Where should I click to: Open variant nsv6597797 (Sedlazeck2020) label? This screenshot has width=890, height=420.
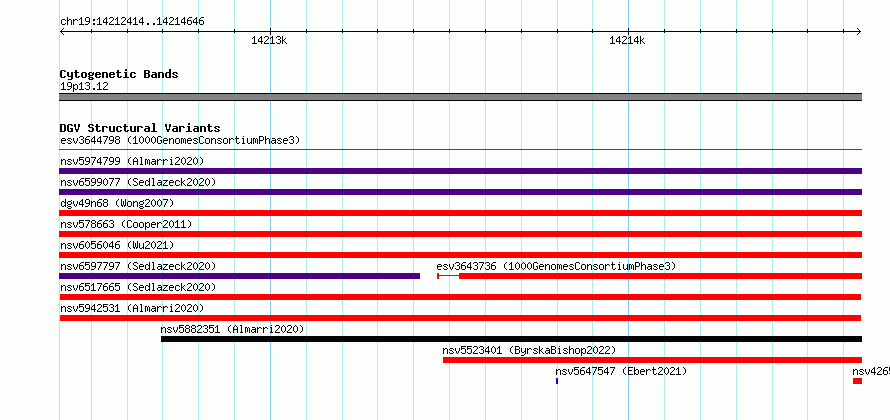pos(138,266)
